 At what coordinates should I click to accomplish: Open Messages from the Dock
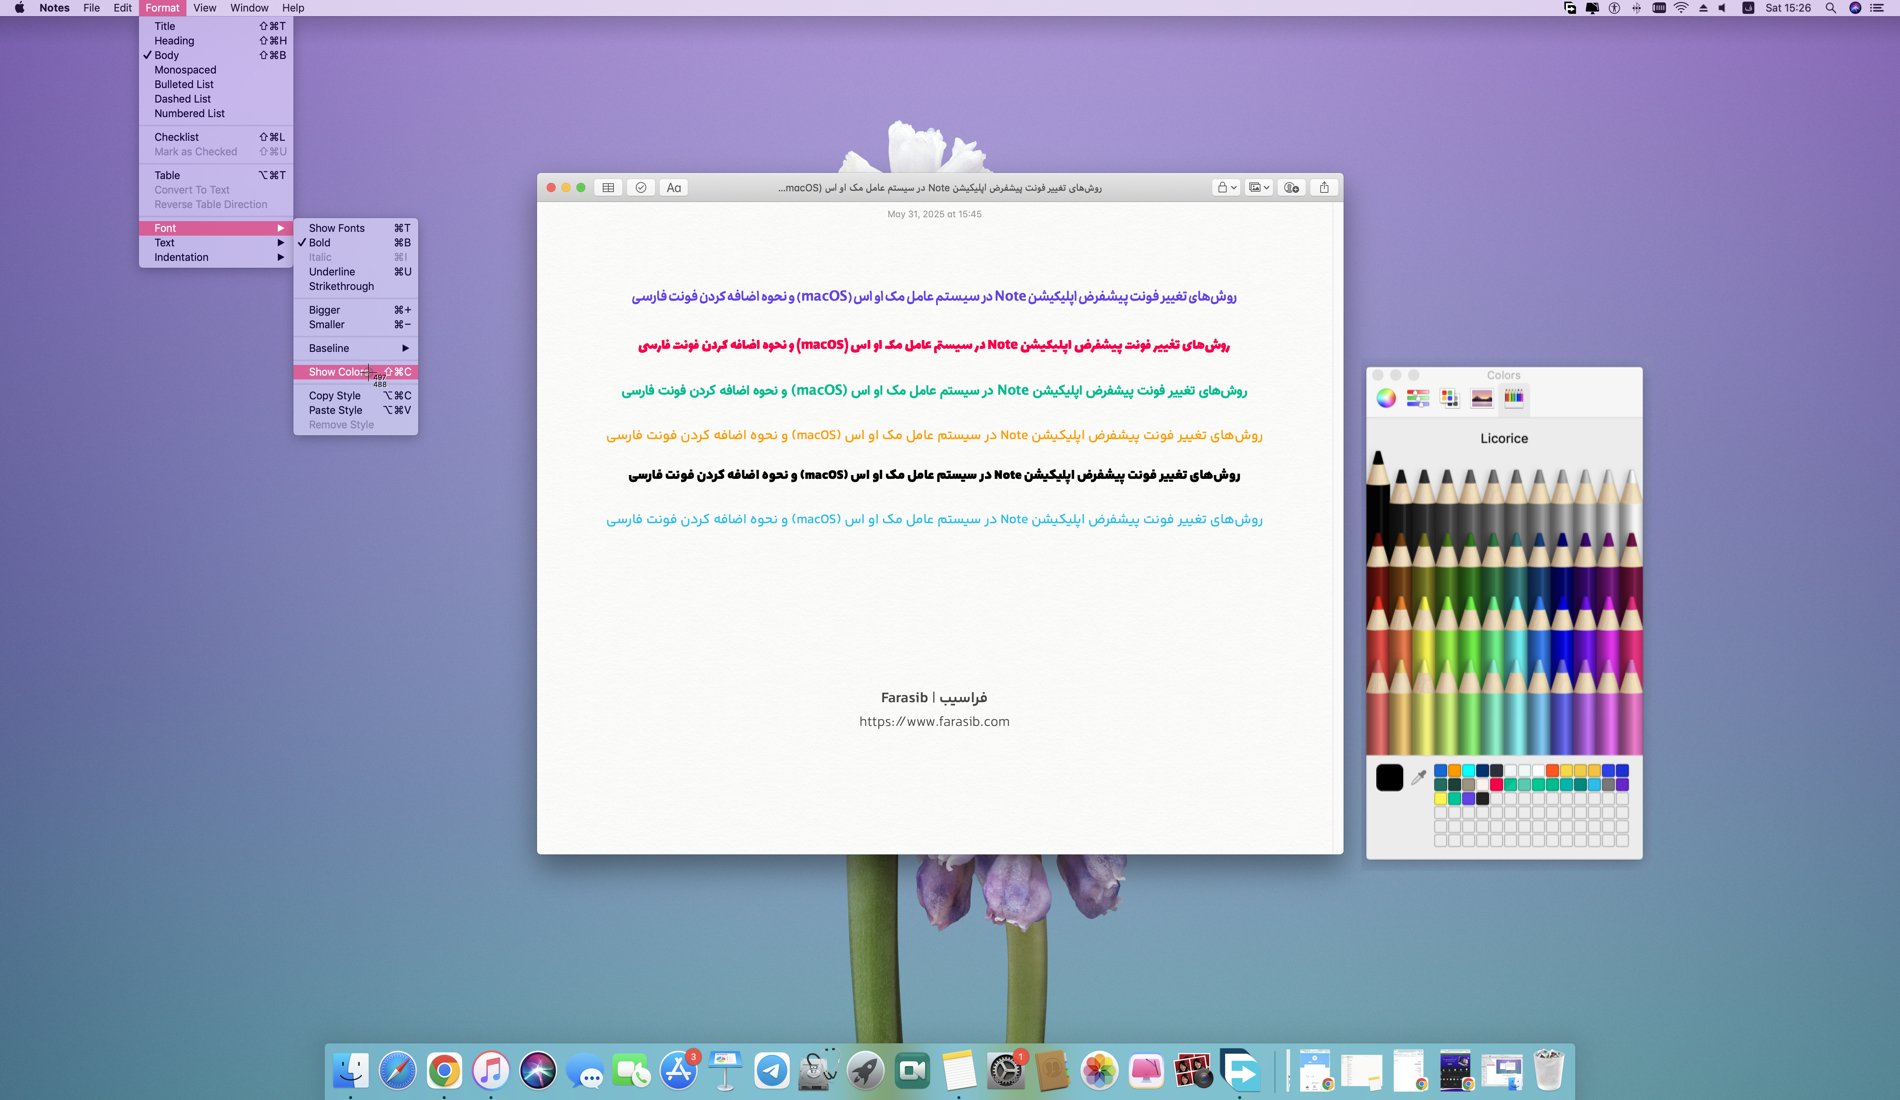pos(585,1071)
